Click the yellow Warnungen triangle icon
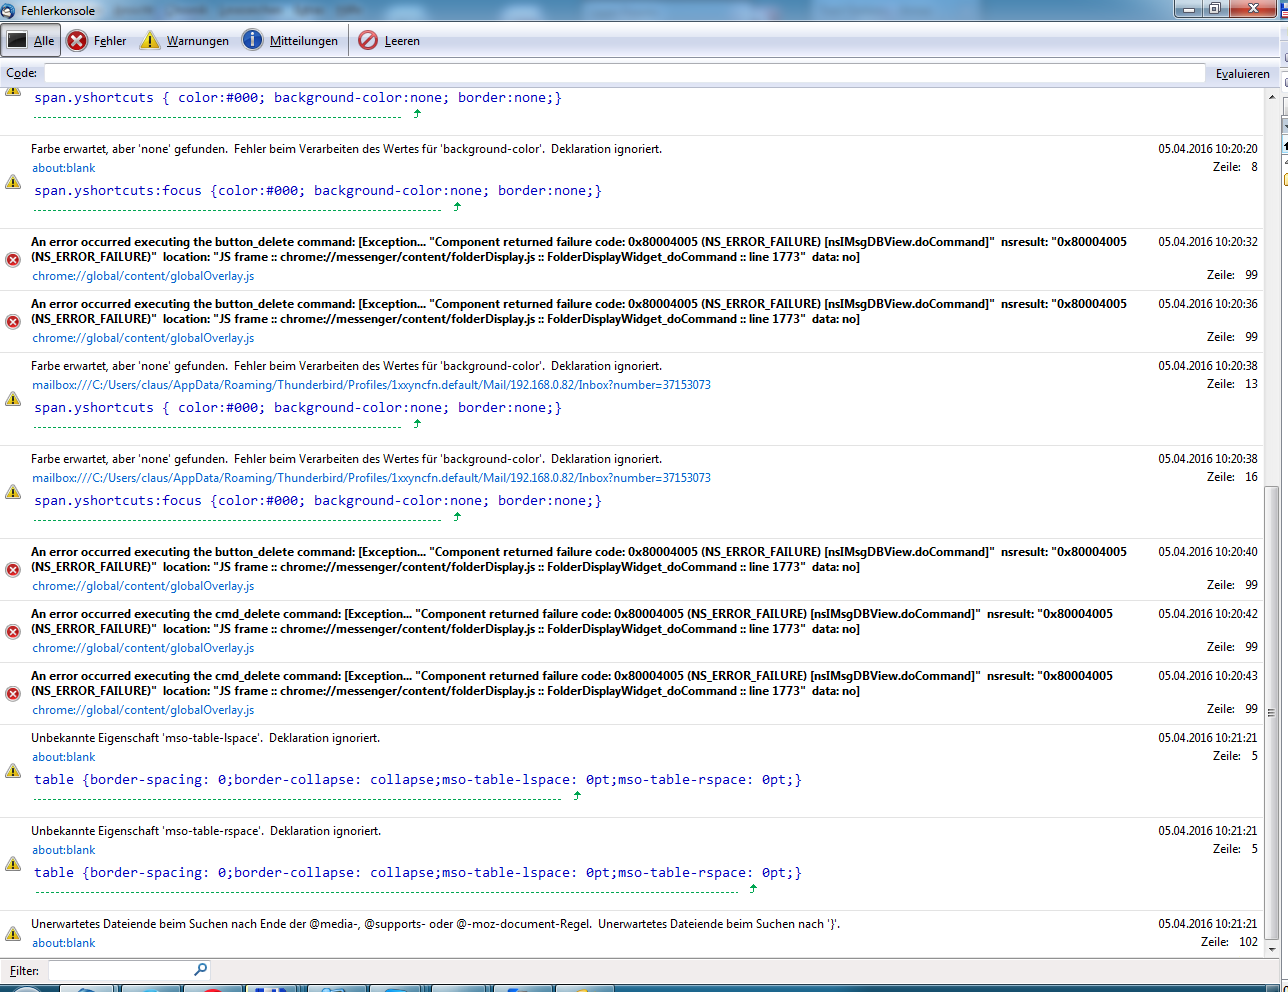This screenshot has height=992, width=1288. click(x=150, y=41)
